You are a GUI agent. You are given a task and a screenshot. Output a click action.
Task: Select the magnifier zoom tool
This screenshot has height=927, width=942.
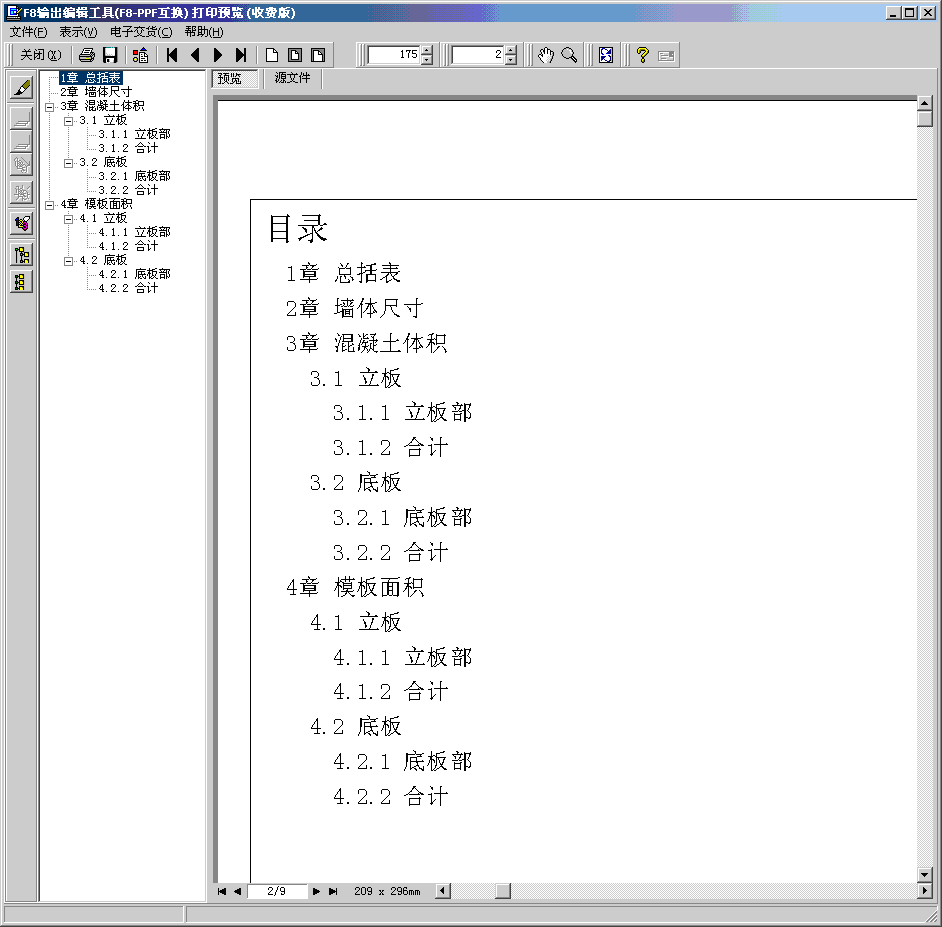(x=569, y=55)
